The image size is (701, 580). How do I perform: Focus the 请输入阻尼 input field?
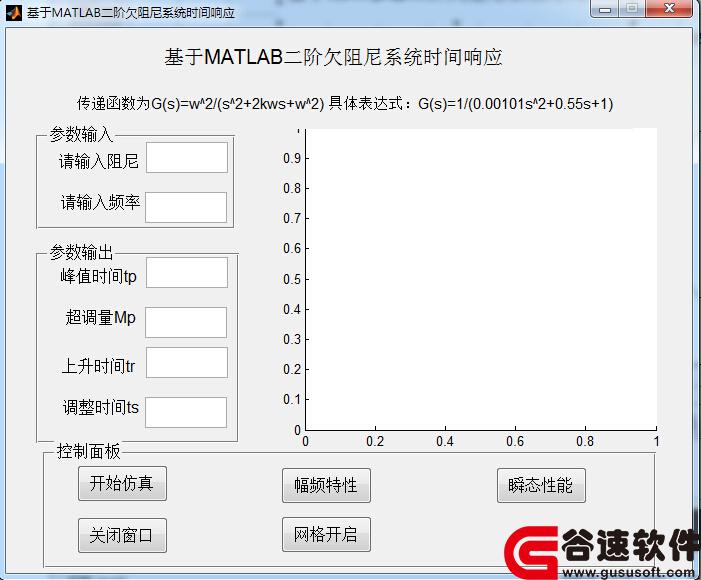pos(187,157)
